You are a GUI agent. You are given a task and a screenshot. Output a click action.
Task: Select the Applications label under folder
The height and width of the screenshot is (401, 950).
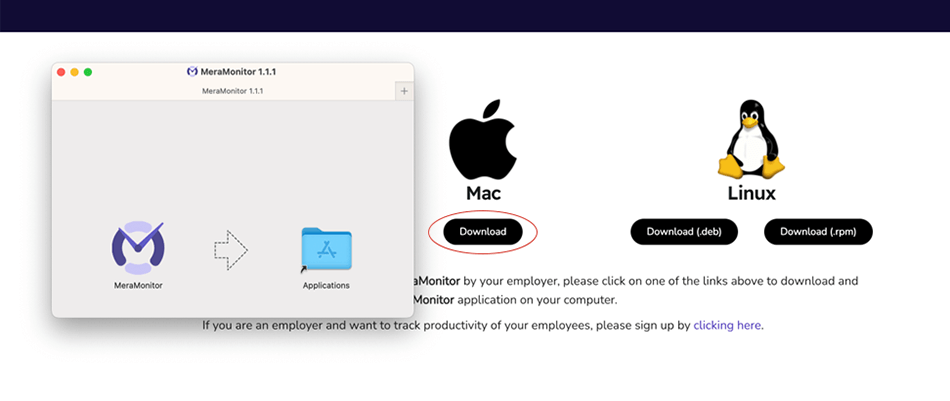pos(326,285)
